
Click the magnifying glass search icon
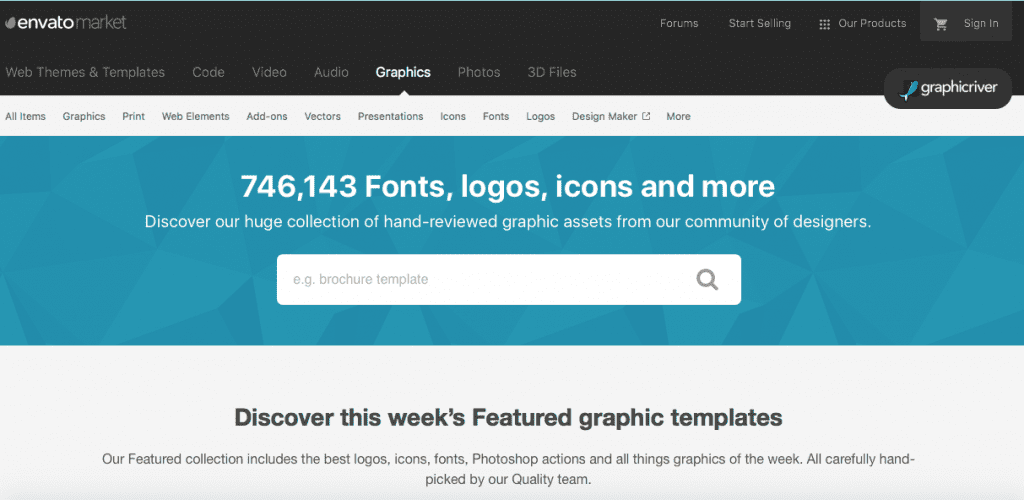coord(707,280)
